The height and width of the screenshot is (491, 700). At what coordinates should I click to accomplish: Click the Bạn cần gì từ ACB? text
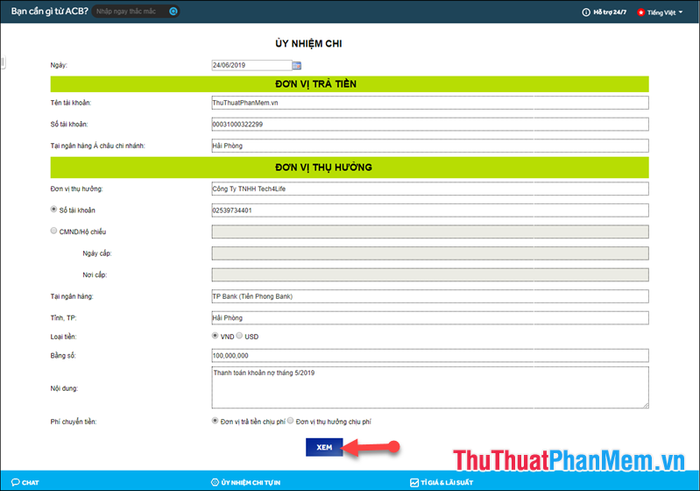pyautogui.click(x=50, y=11)
